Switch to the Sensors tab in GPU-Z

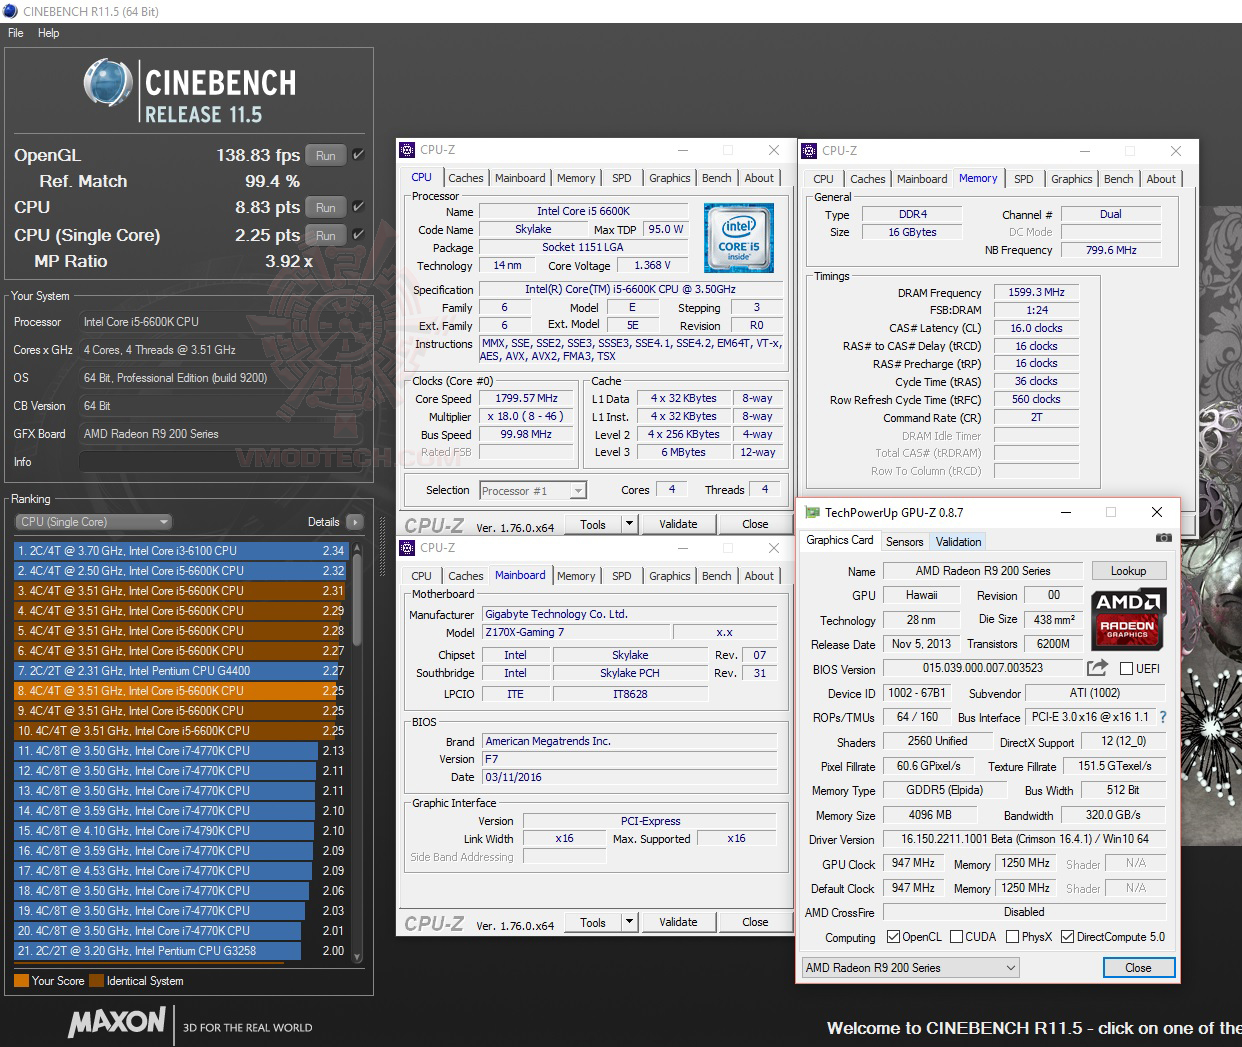[904, 542]
